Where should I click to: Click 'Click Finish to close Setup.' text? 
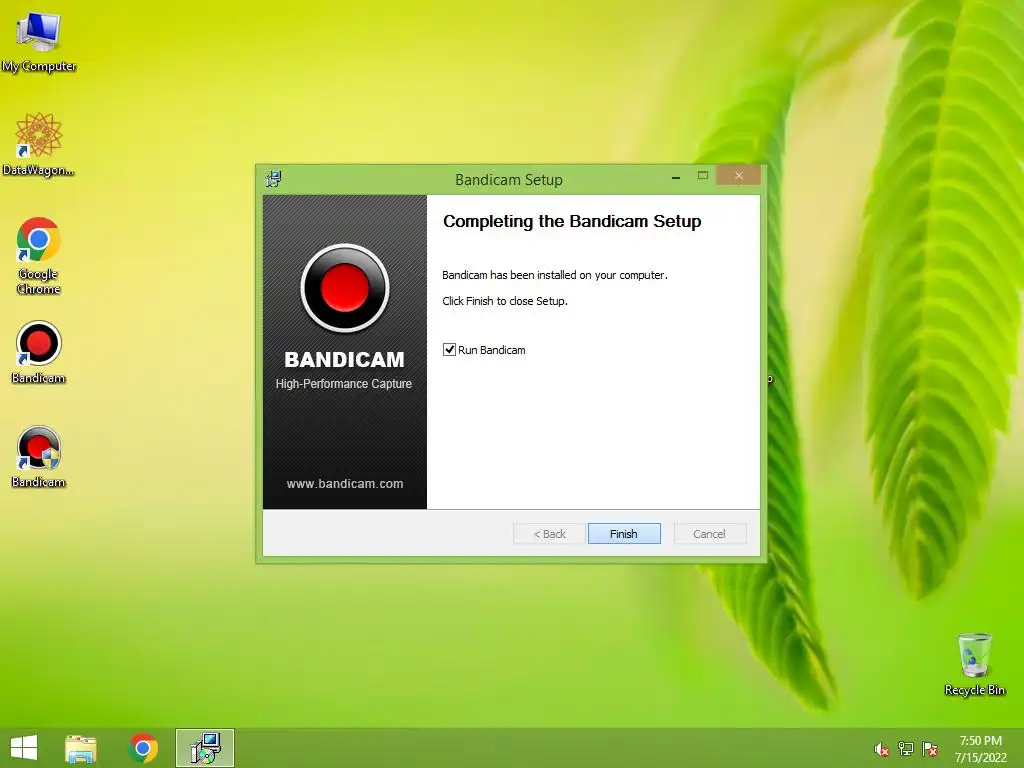pyautogui.click(x=505, y=301)
